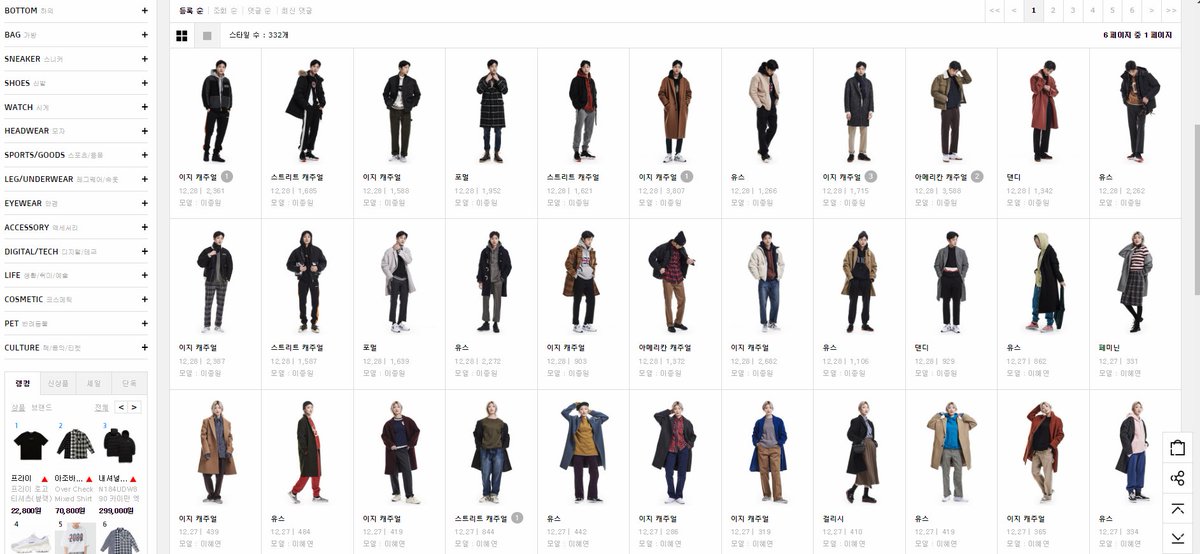The height and width of the screenshot is (554, 1200).
Task: Expand the DIGITAL/TECH category
Action: click(144, 251)
